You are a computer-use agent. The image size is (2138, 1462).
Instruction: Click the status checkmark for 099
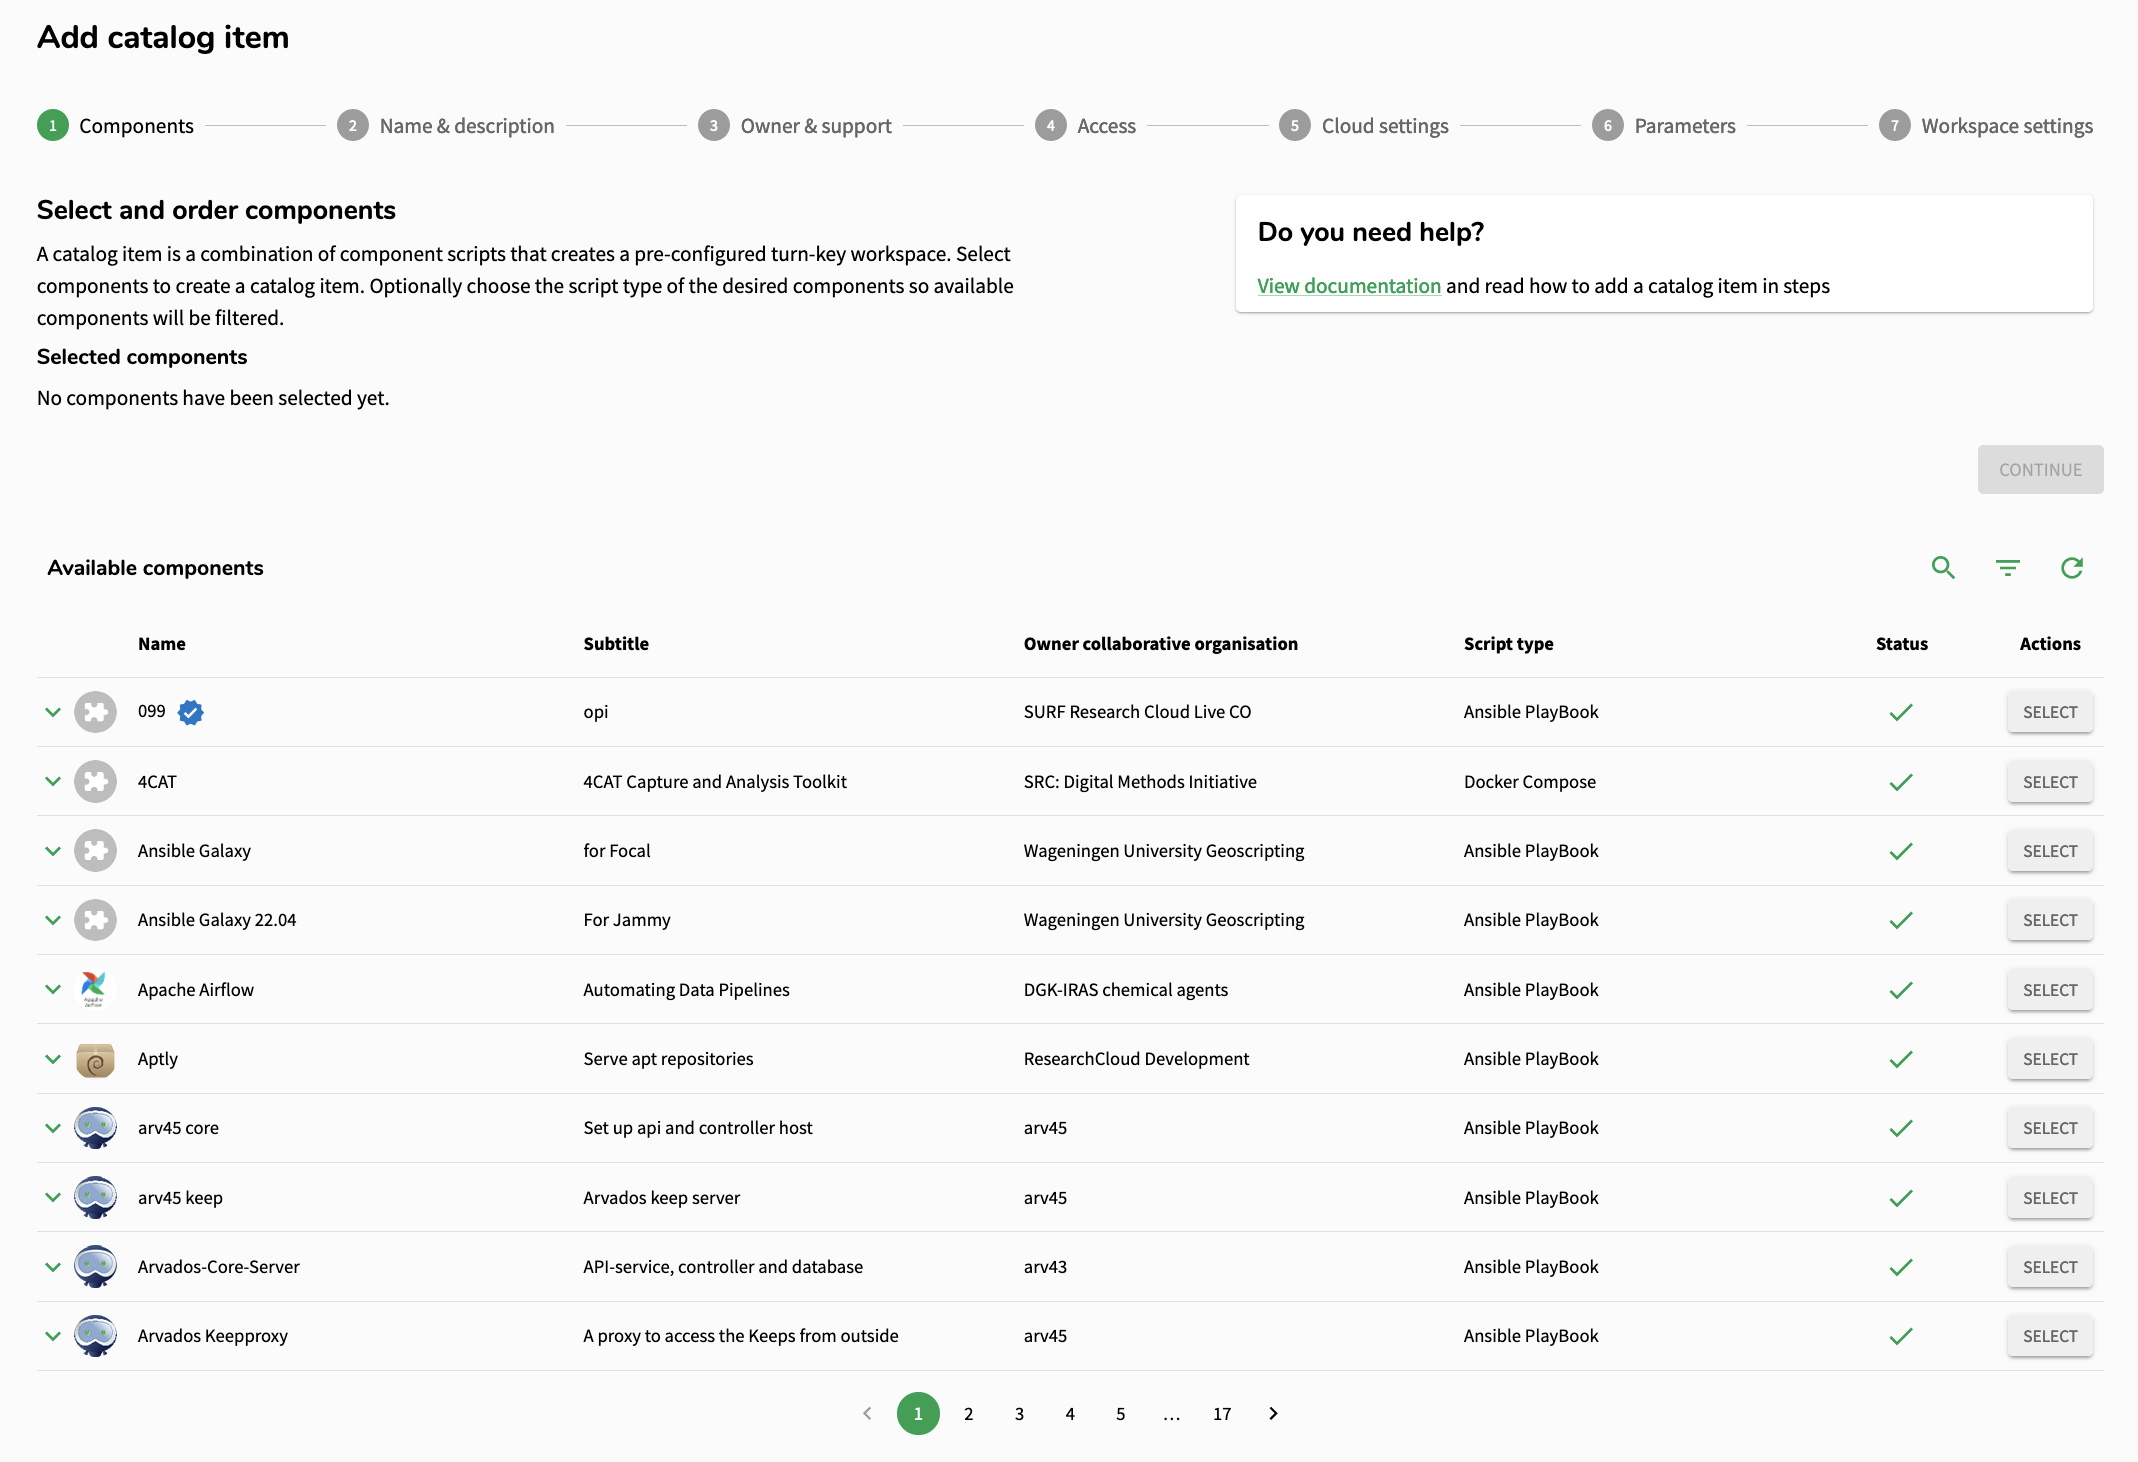click(1901, 712)
